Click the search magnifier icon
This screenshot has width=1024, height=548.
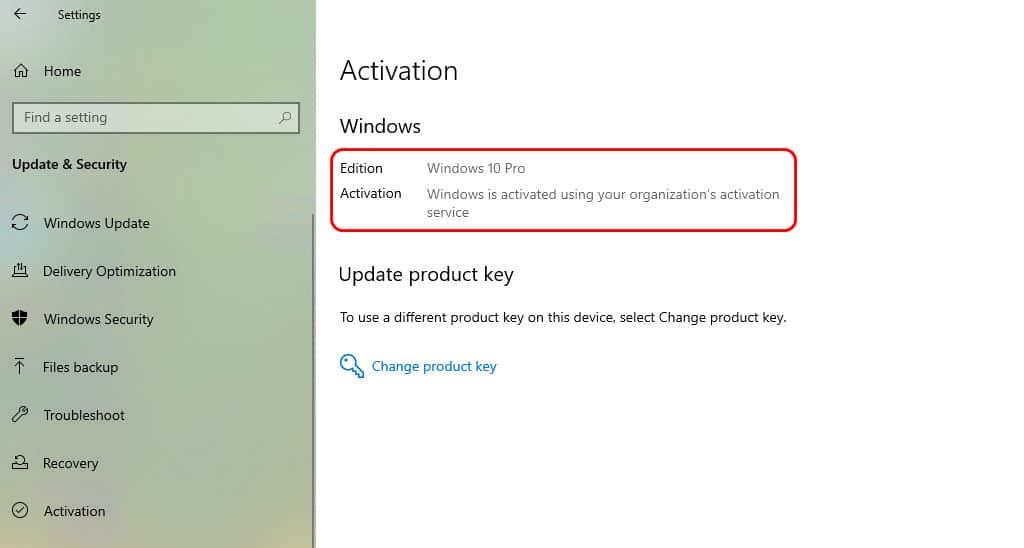tap(285, 118)
